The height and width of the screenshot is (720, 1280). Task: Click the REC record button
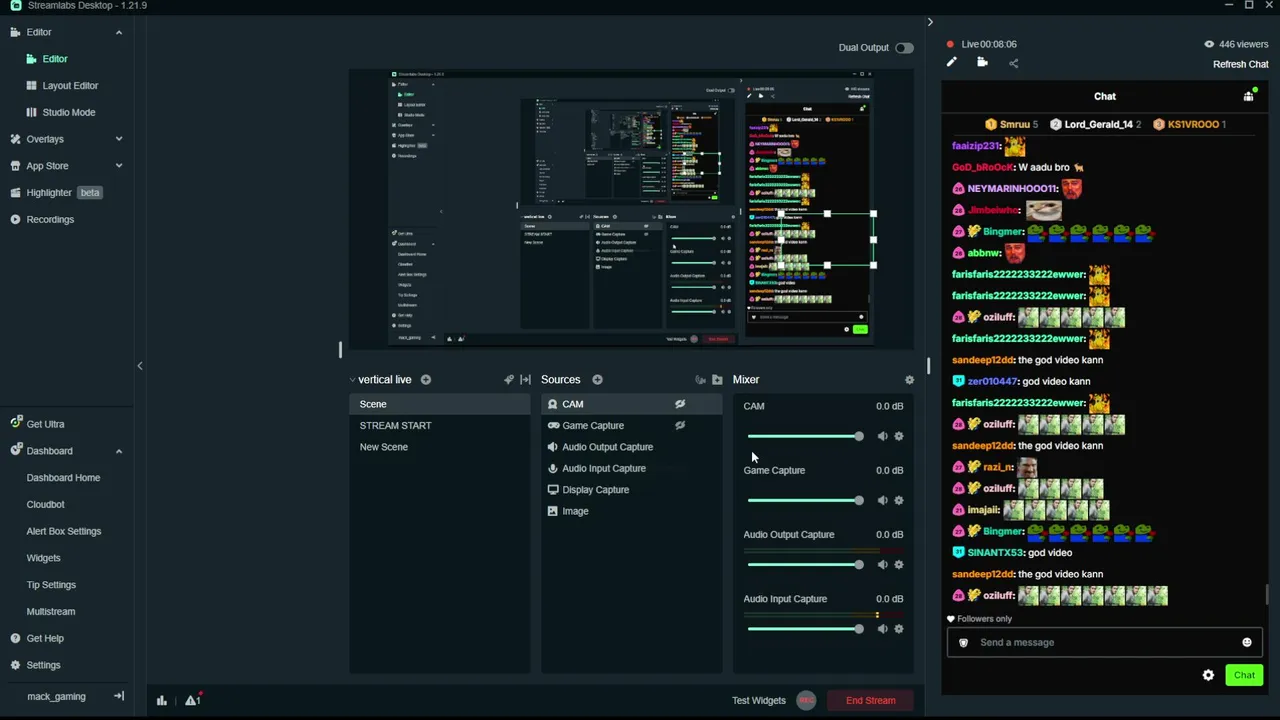[807, 700]
